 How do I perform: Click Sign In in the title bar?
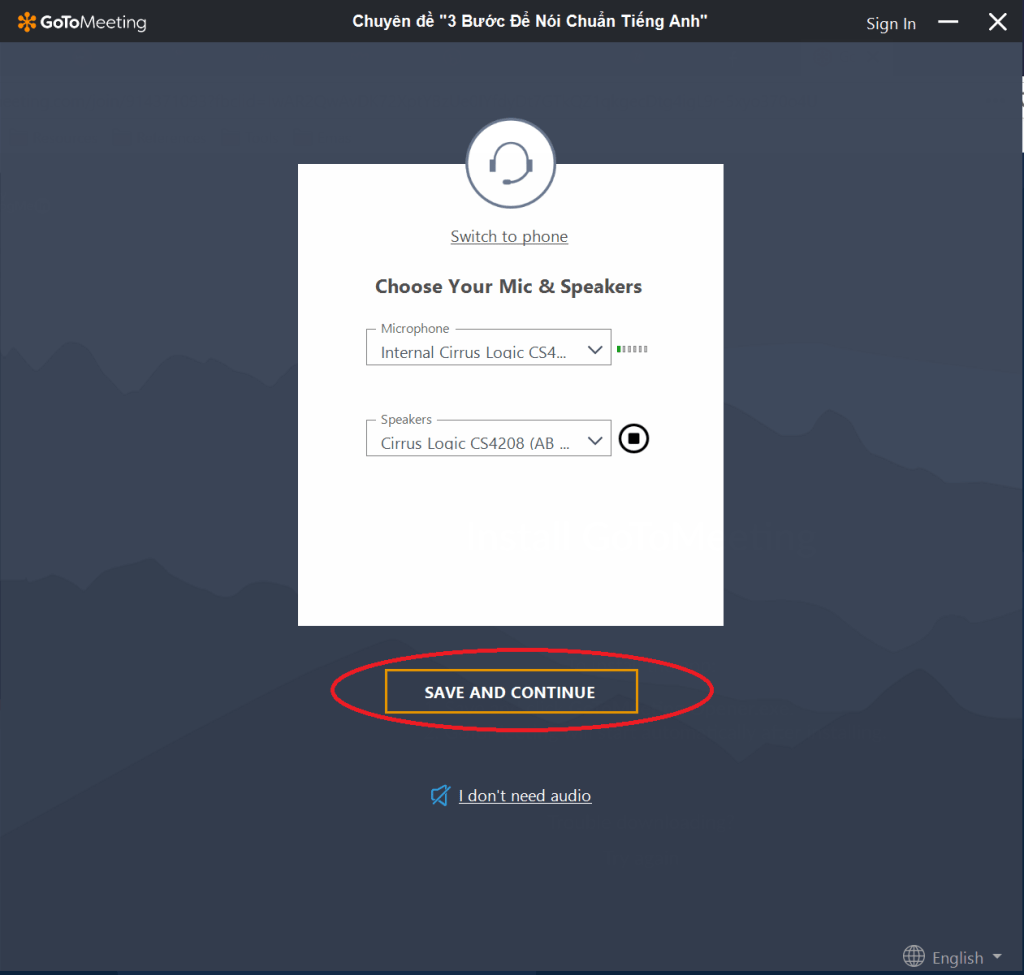click(x=890, y=24)
